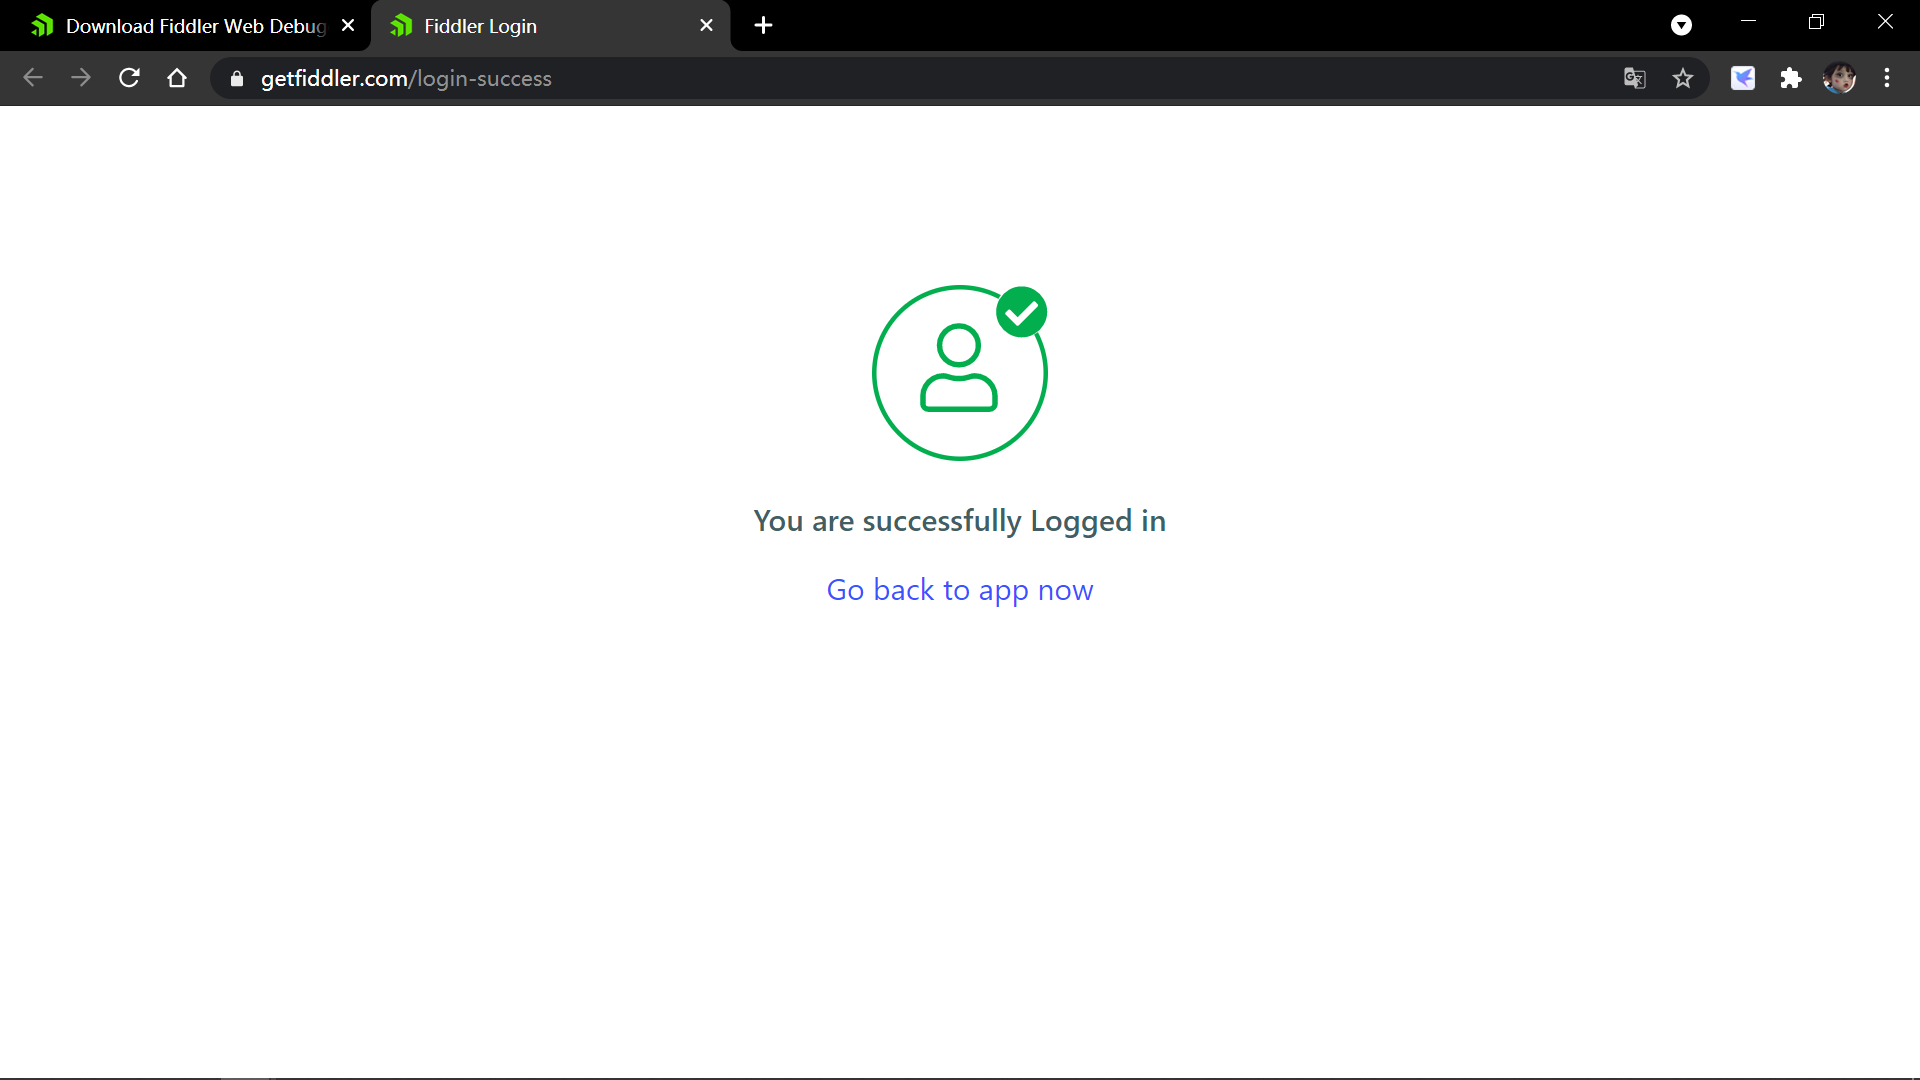Reload the login-success page
The width and height of the screenshot is (1920, 1080).
[129, 78]
